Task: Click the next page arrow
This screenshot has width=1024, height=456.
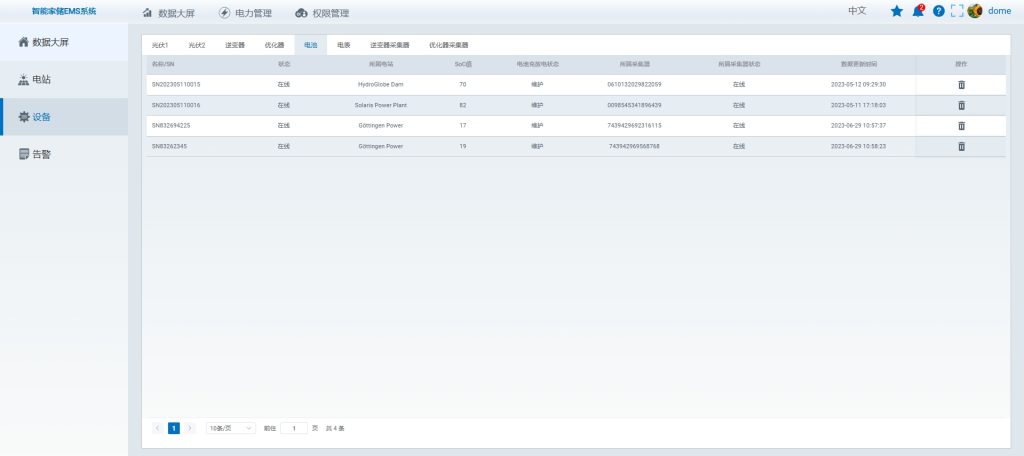Action: pyautogui.click(x=190, y=428)
